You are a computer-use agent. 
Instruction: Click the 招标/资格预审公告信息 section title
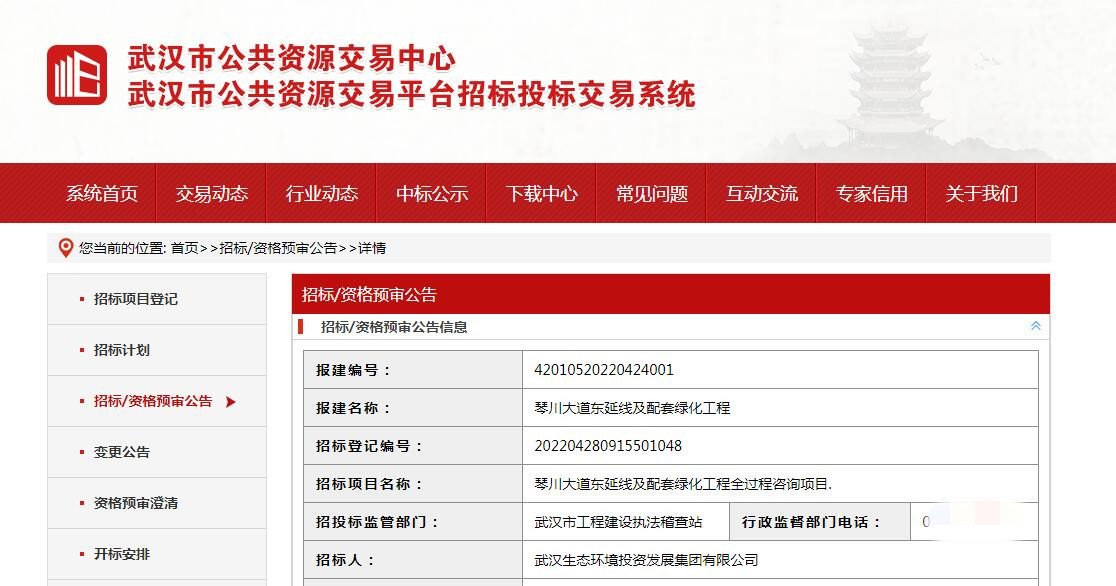tap(394, 327)
